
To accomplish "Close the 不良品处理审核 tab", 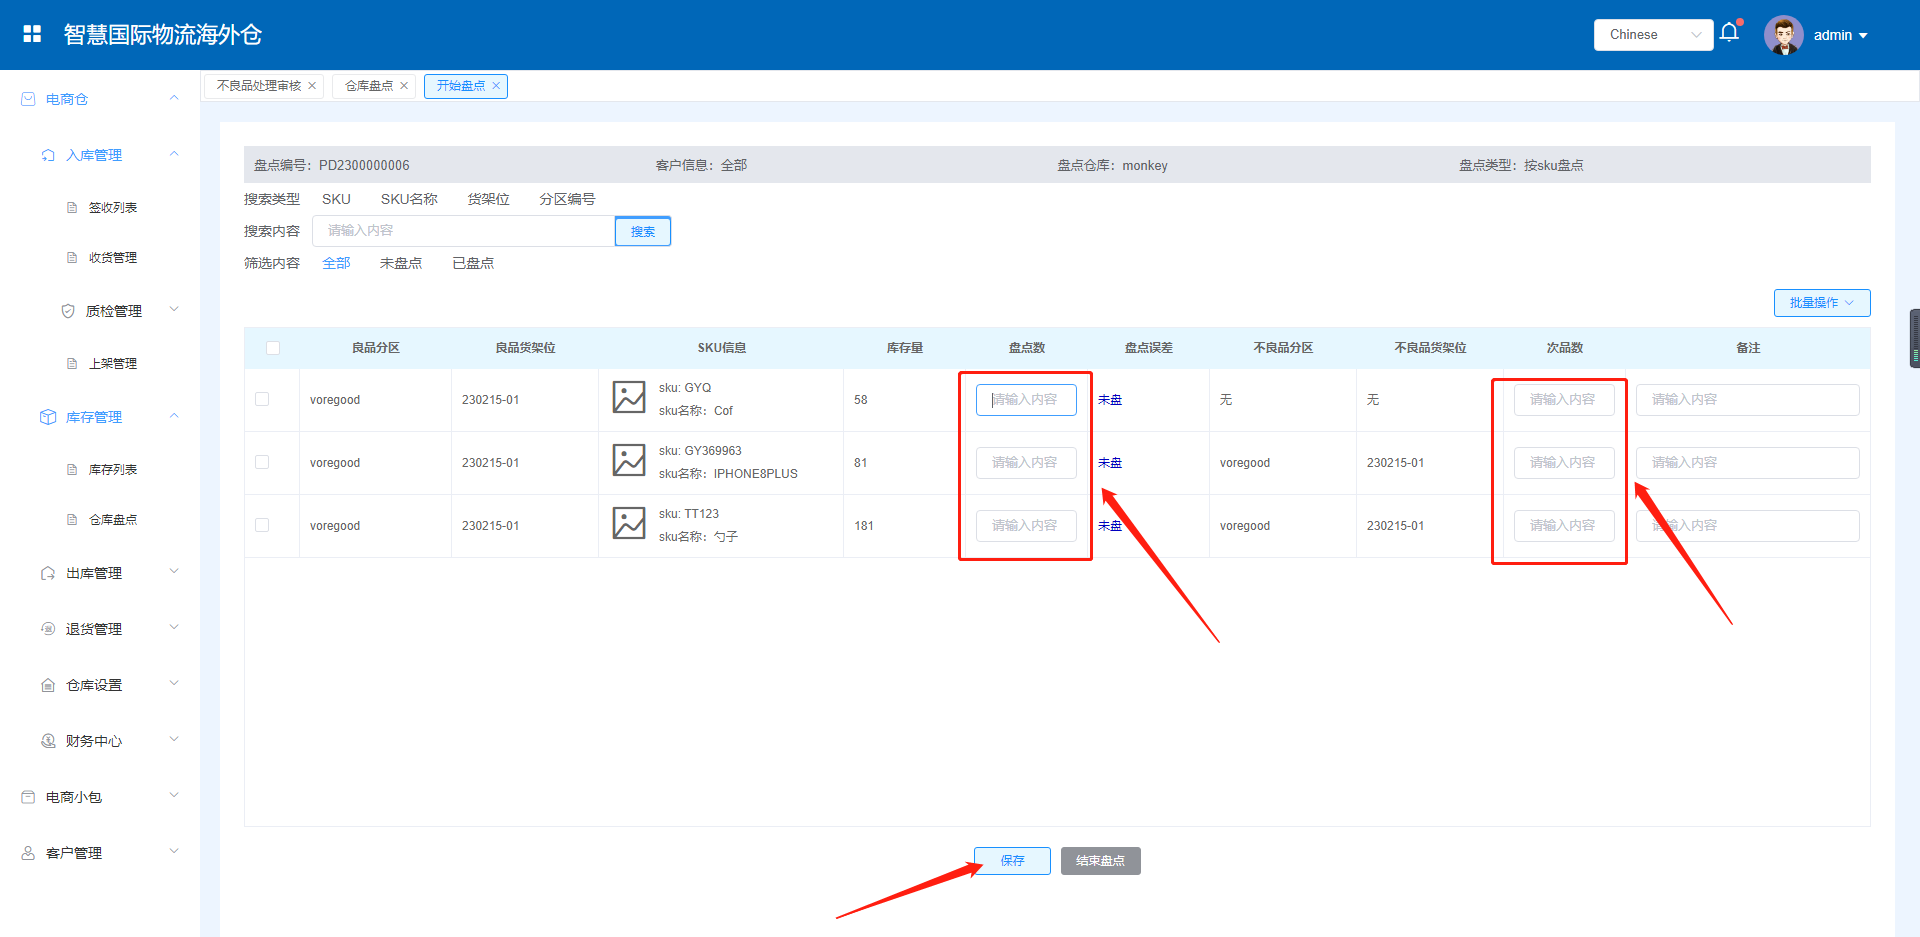I will 312,86.
